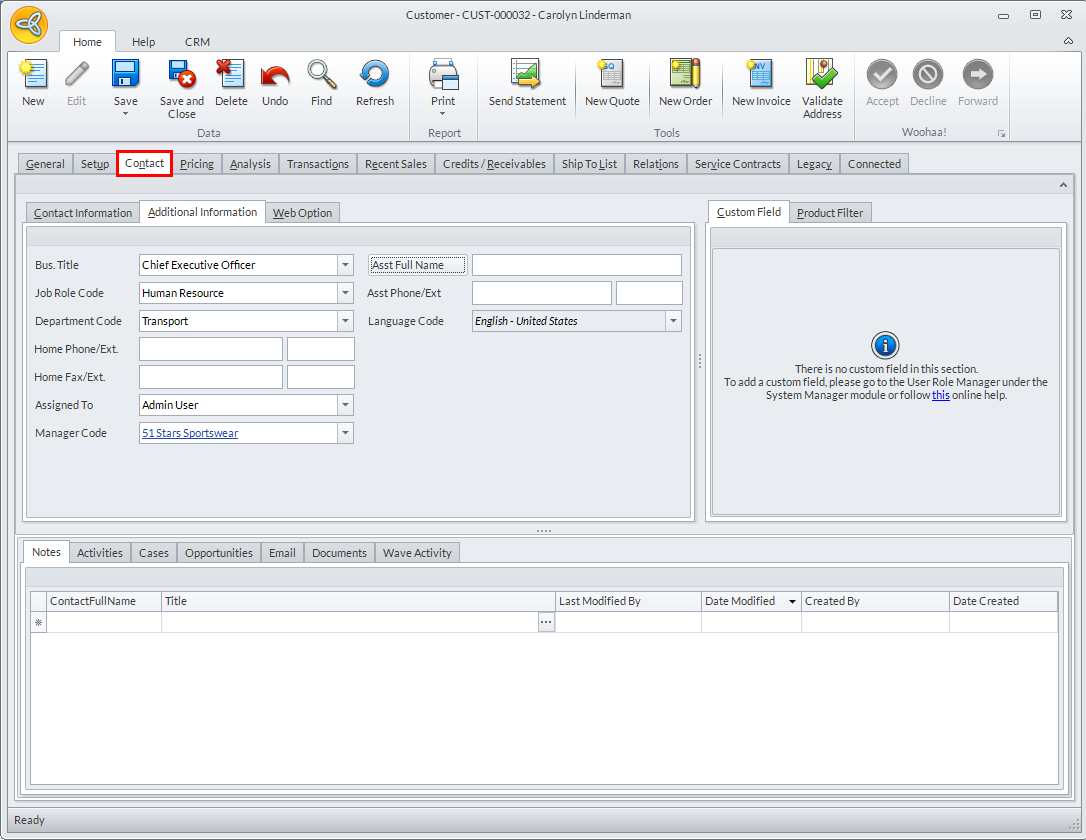Open the Bus. Title dropdown
1086x840 pixels.
click(x=345, y=265)
